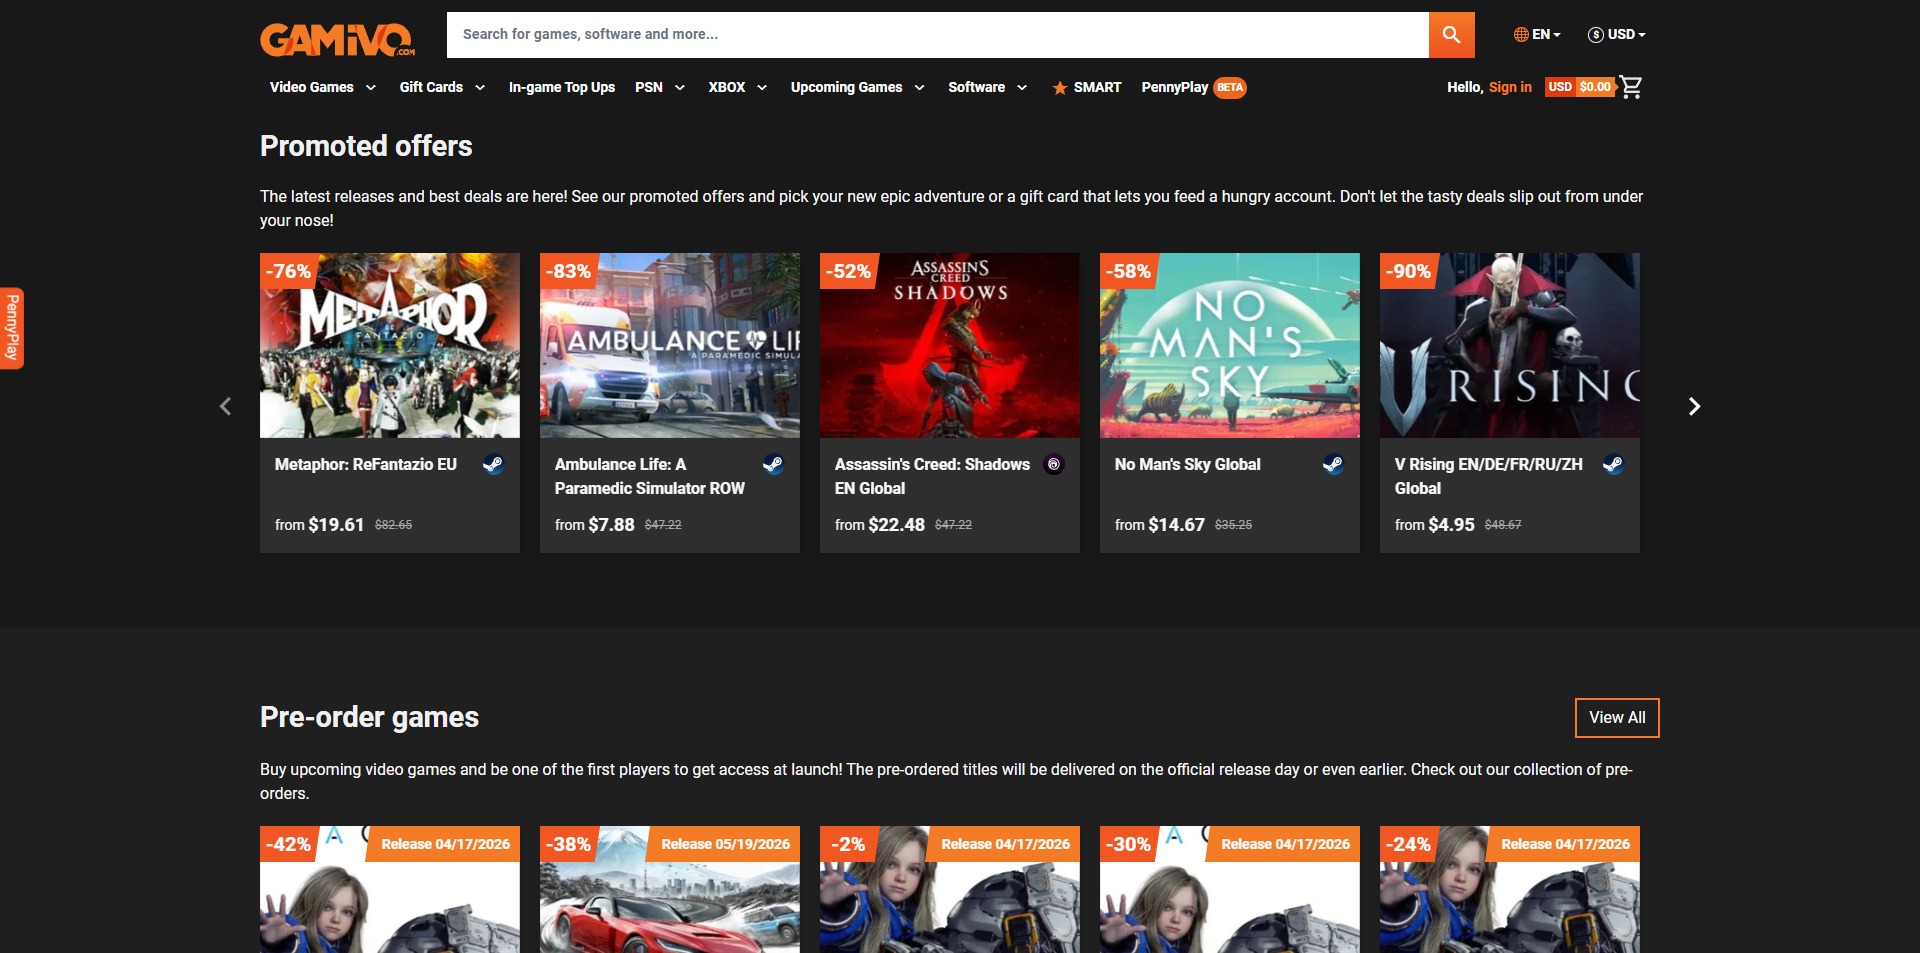Click the 'from $19.61' price

pyautogui.click(x=320, y=525)
